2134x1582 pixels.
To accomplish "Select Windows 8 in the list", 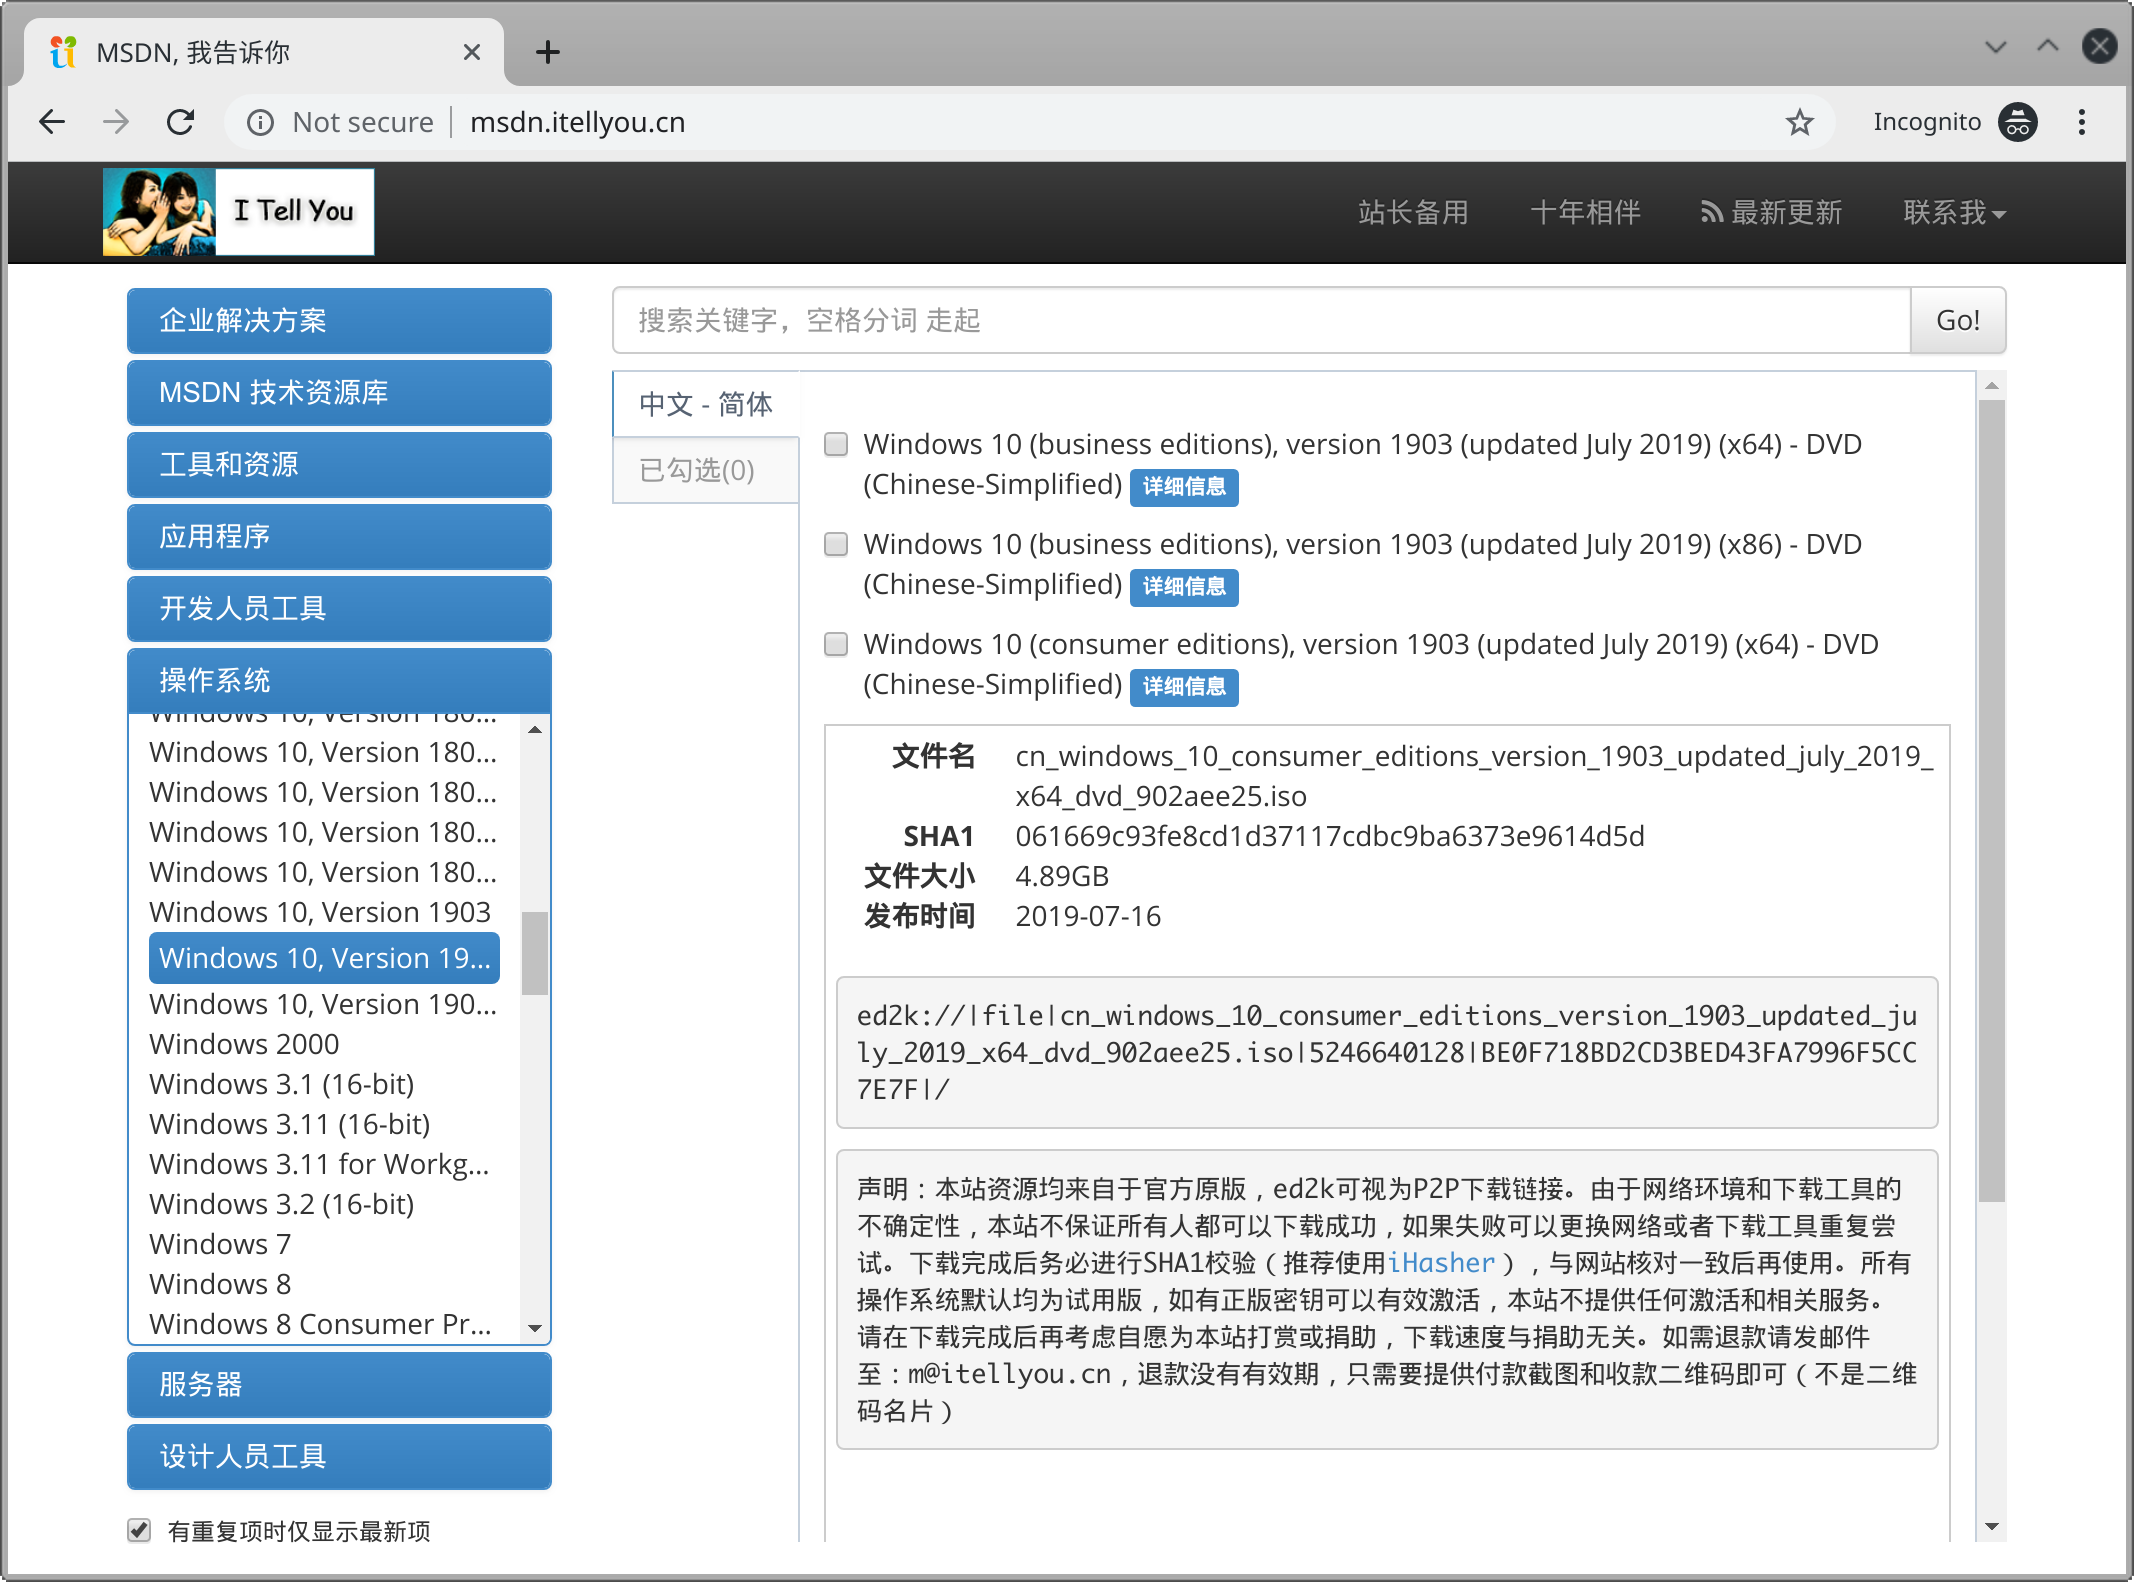I will 220,1284.
